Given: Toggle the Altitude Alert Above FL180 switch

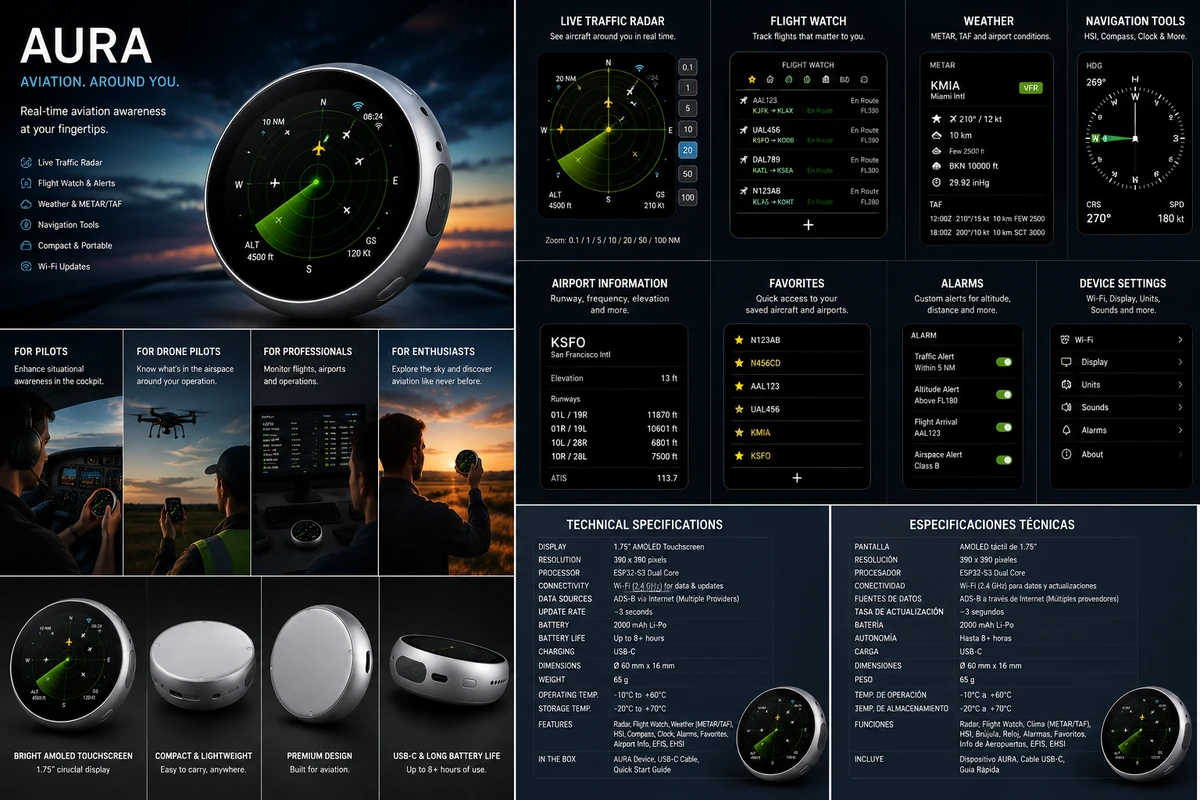Looking at the screenshot, I should click(x=1004, y=394).
